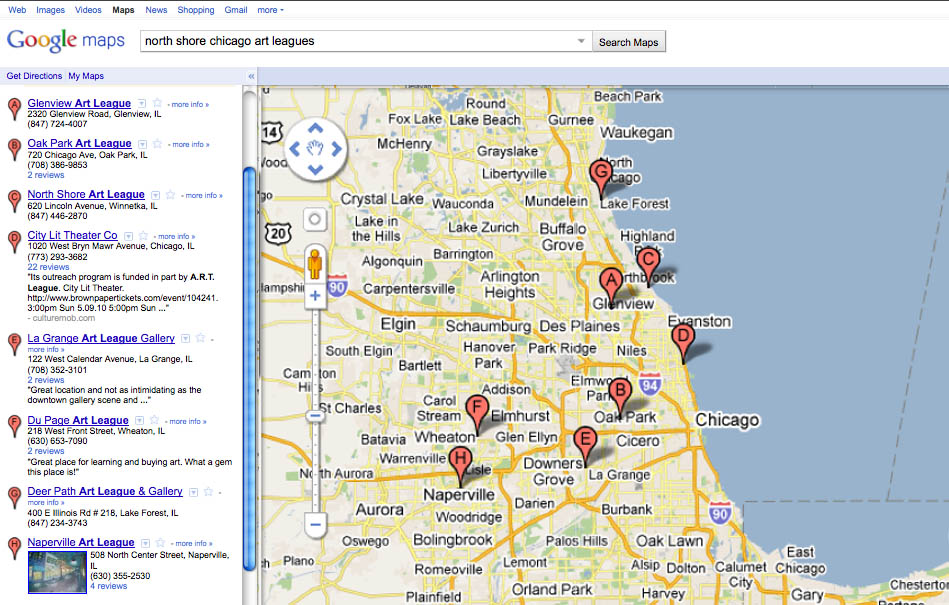Screen dimensions: 949x605
Task: Click the Google Maps logo
Action: pyautogui.click(x=65, y=41)
